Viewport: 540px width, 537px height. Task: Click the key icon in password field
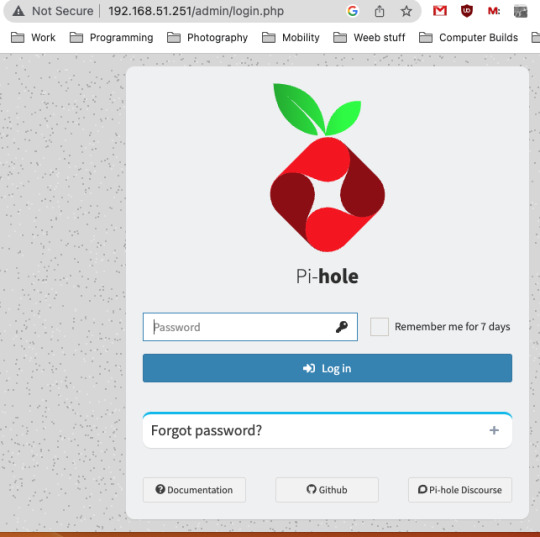(x=342, y=327)
